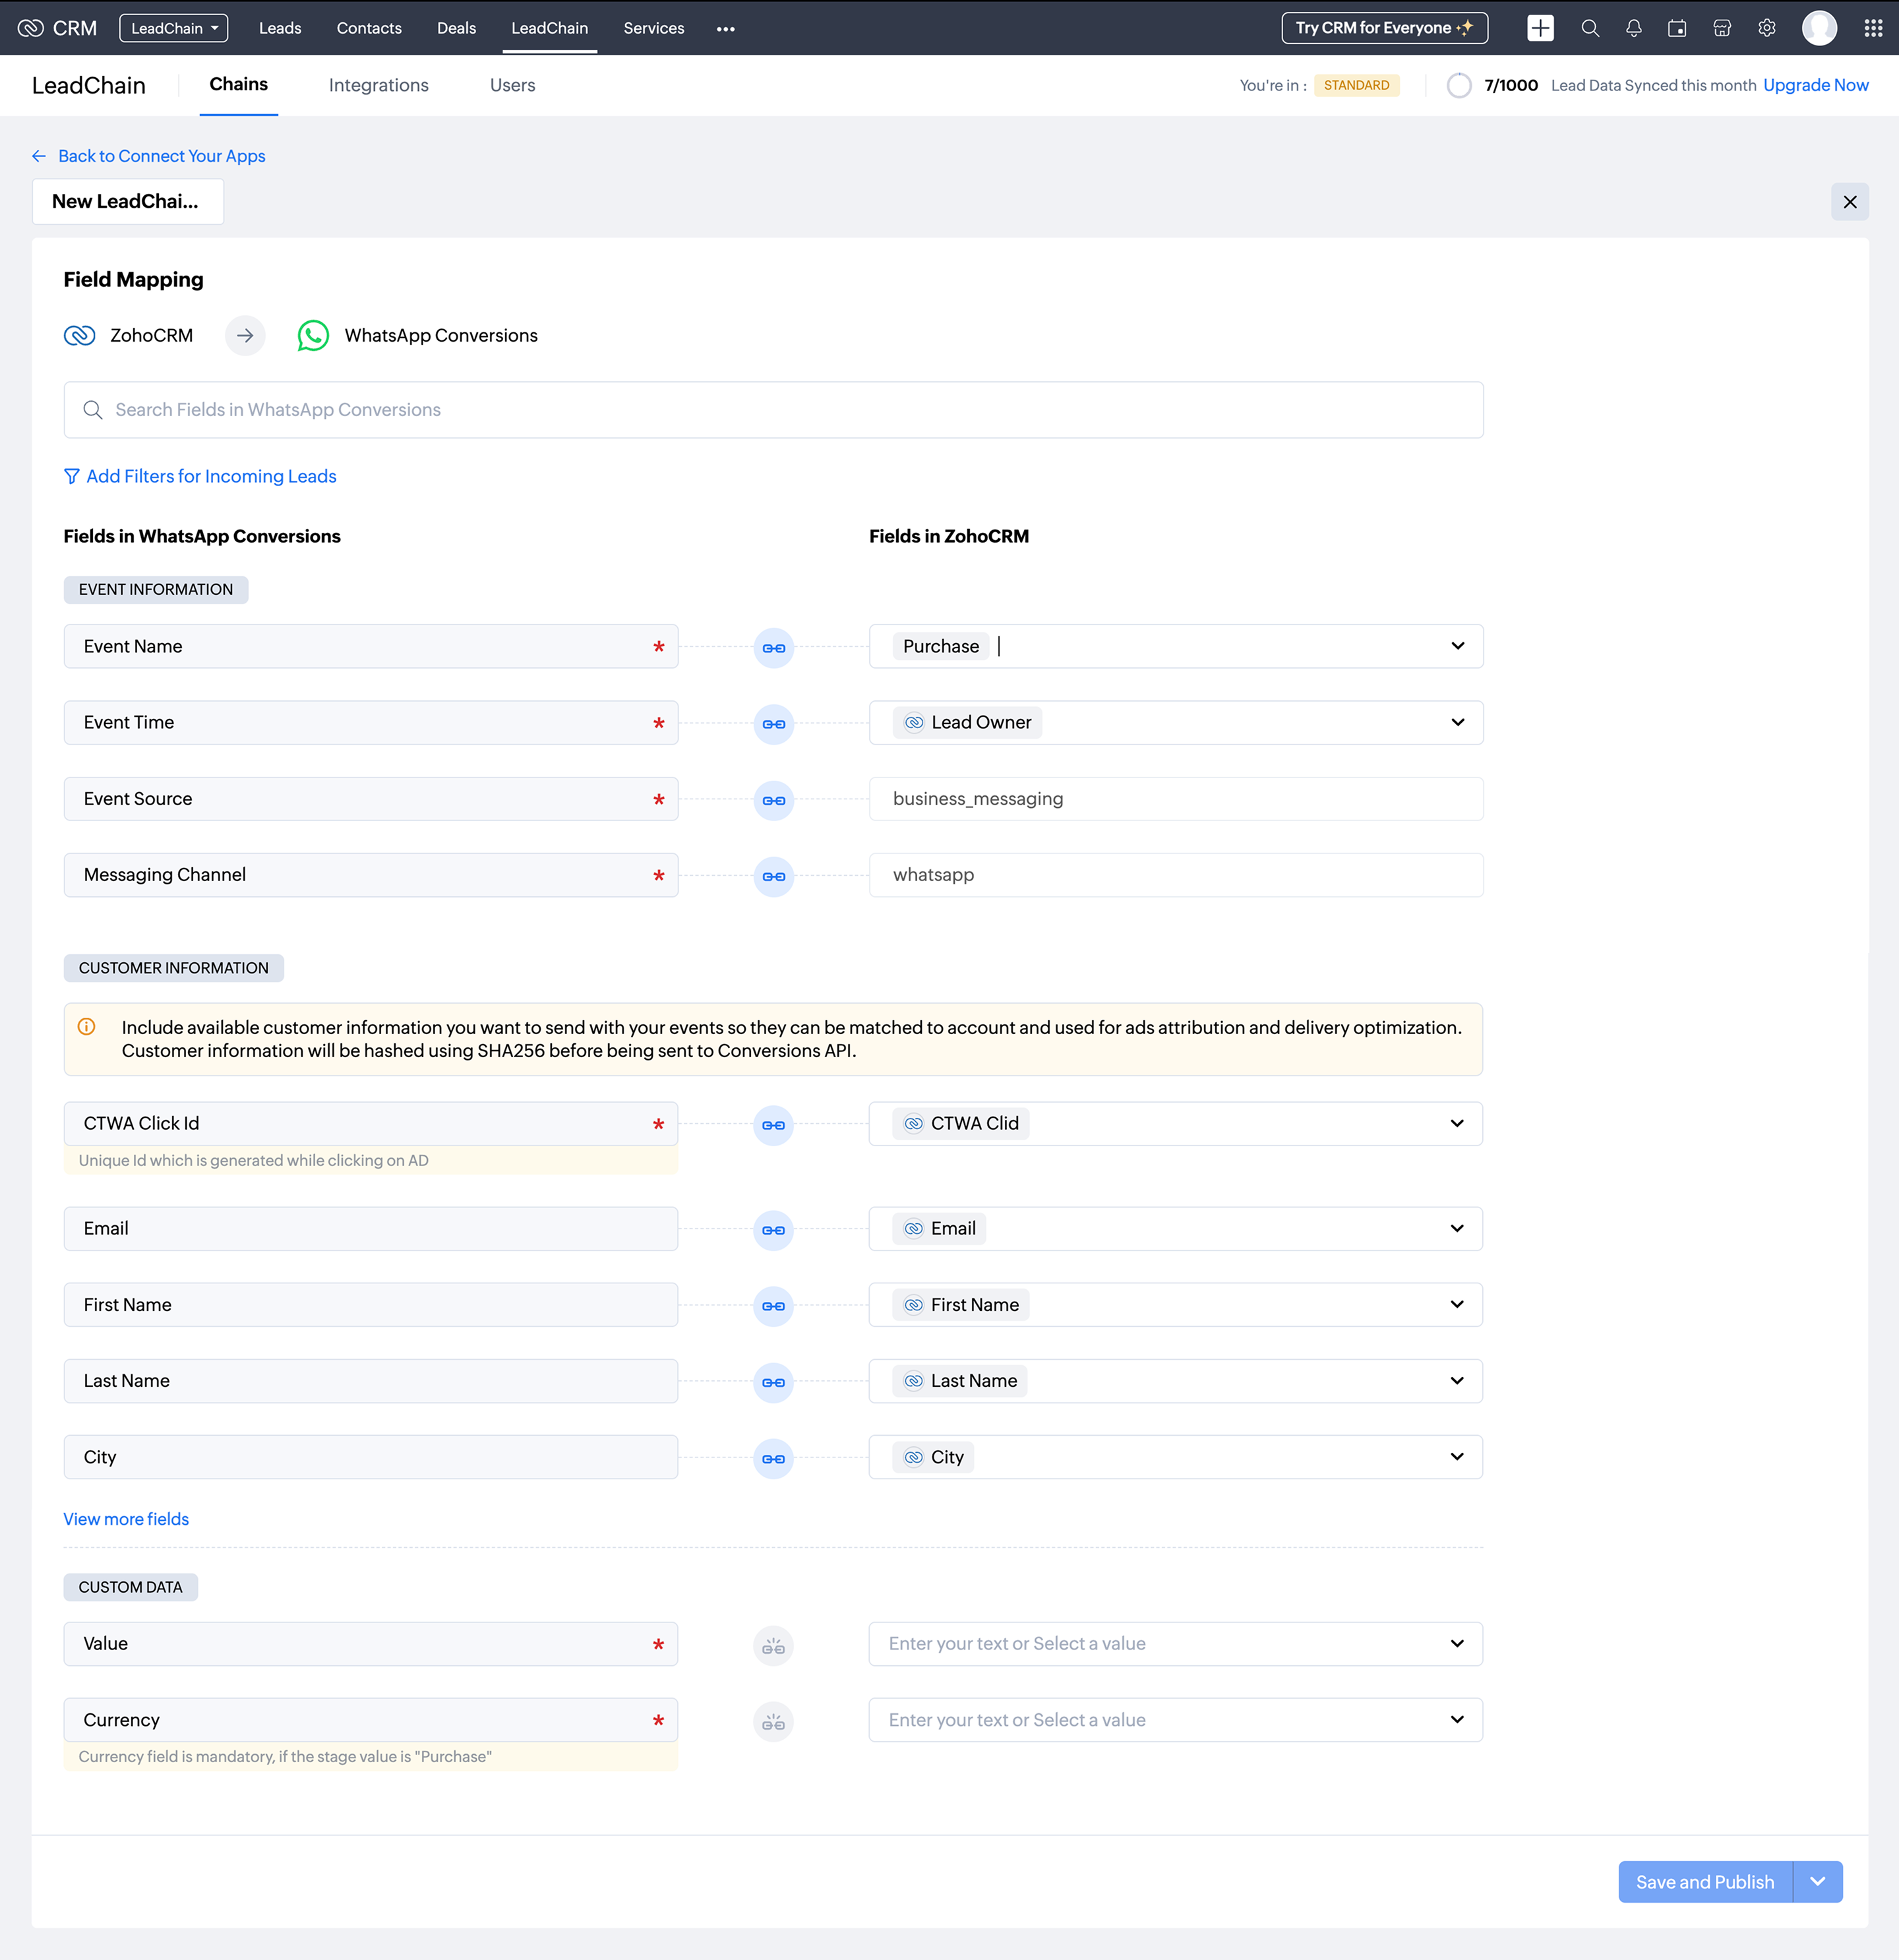This screenshot has width=1899, height=1960.
Task: Switch to the Integrations tab
Action: tap(378, 85)
